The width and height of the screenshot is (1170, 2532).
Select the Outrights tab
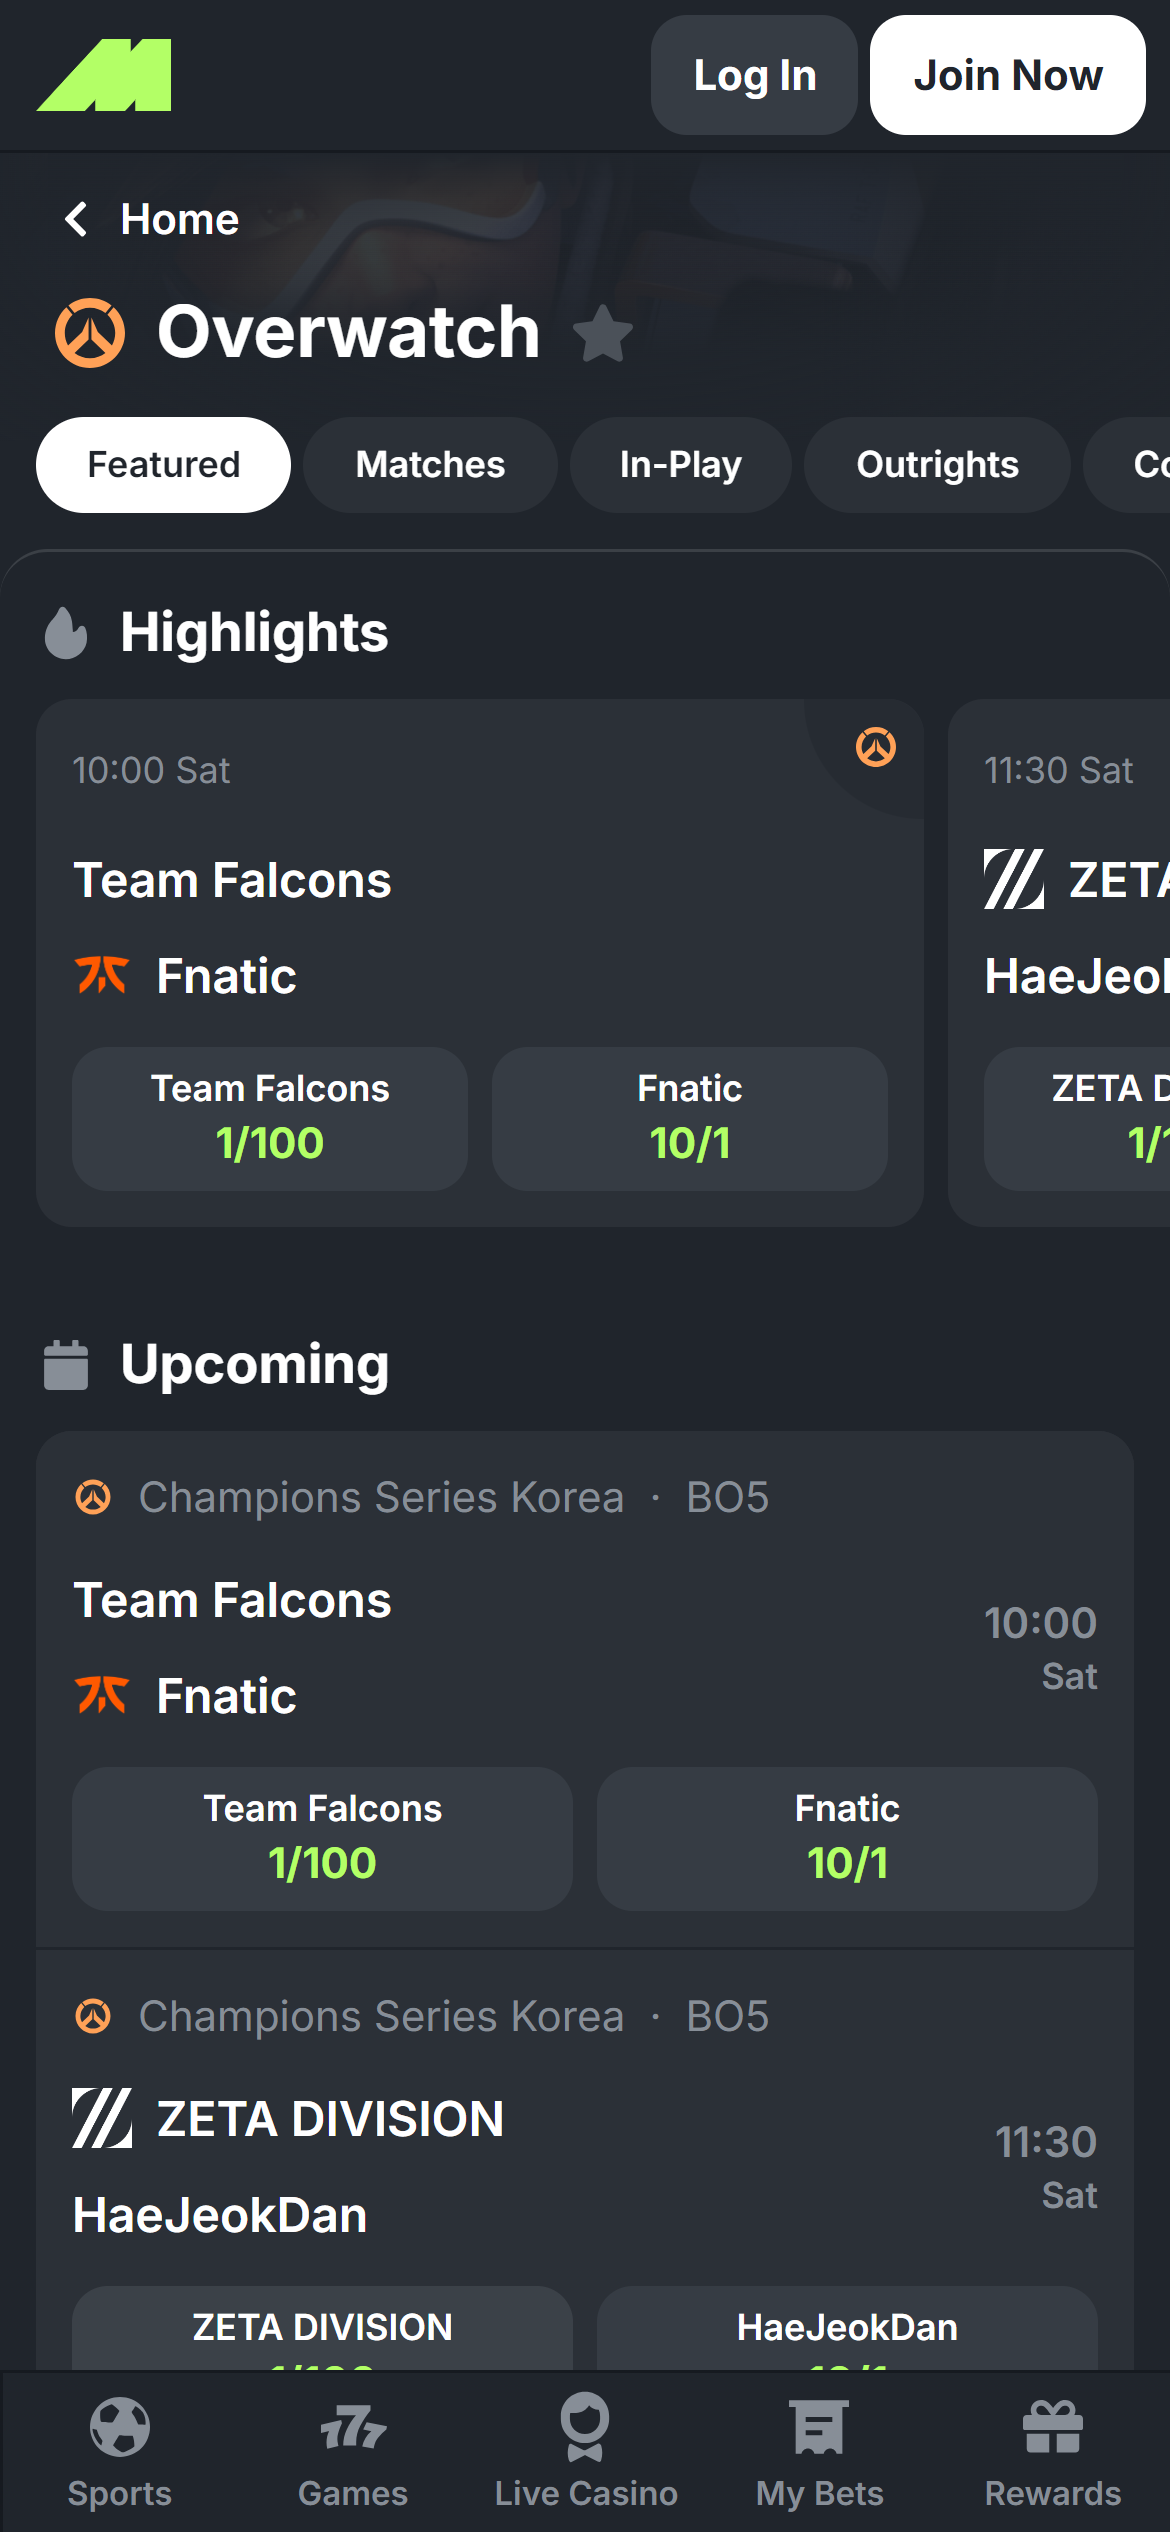pos(937,465)
